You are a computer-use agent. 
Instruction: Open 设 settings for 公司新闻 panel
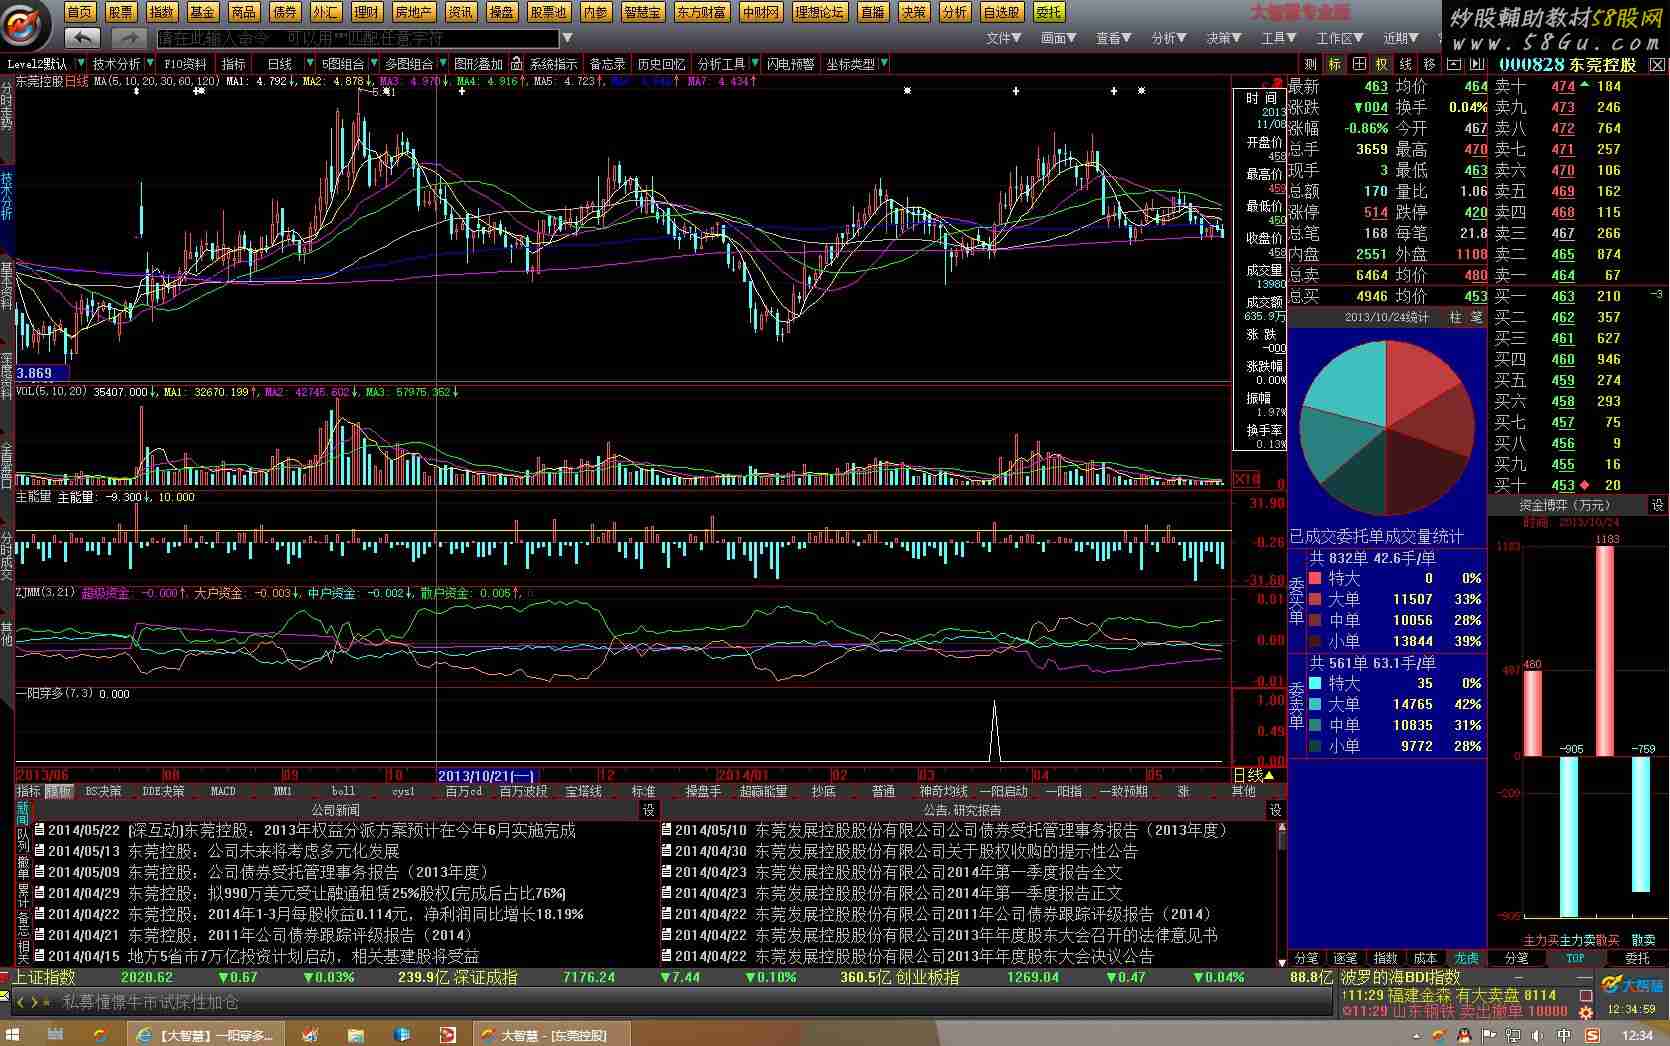(x=648, y=810)
